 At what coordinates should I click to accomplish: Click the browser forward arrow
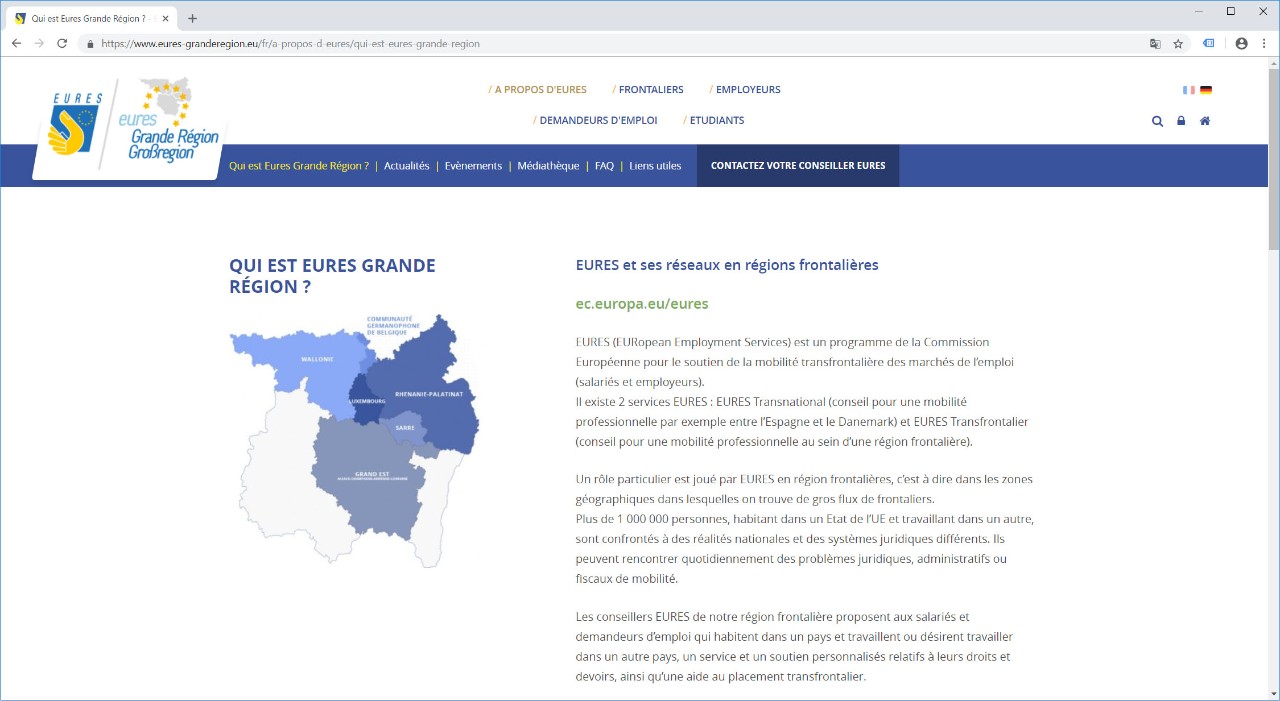(39, 44)
